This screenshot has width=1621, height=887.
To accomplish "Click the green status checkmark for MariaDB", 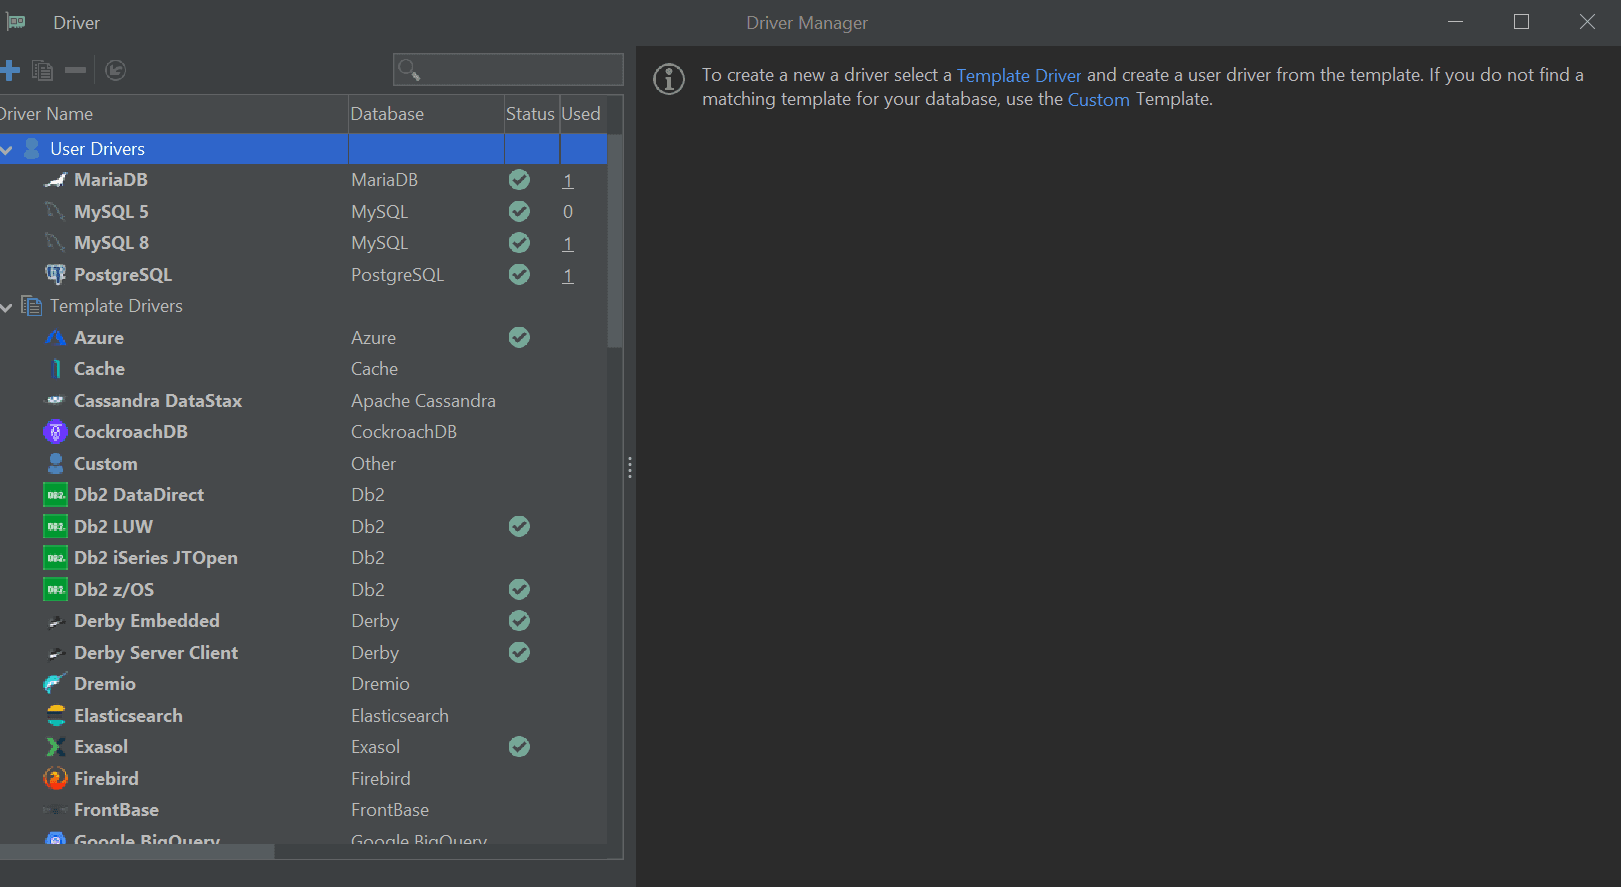I will click(519, 180).
